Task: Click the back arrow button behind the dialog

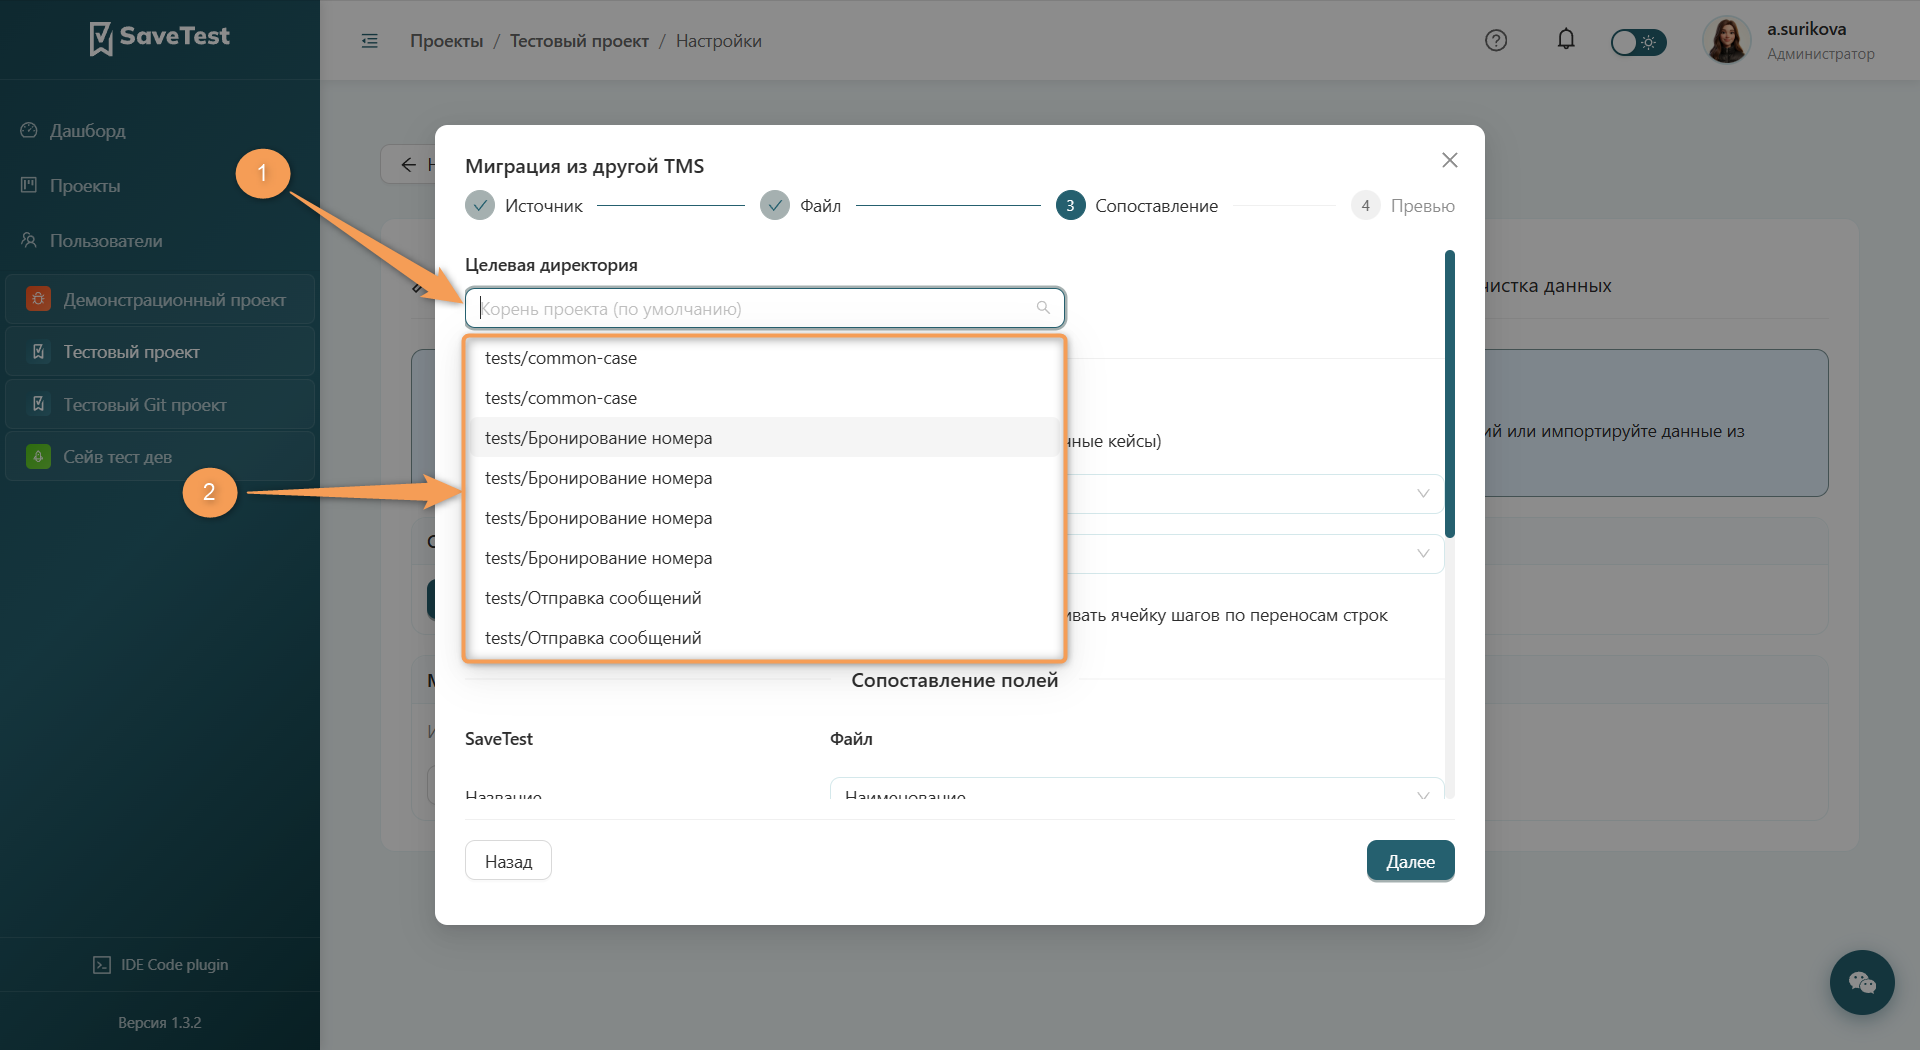Action: pyautogui.click(x=408, y=165)
